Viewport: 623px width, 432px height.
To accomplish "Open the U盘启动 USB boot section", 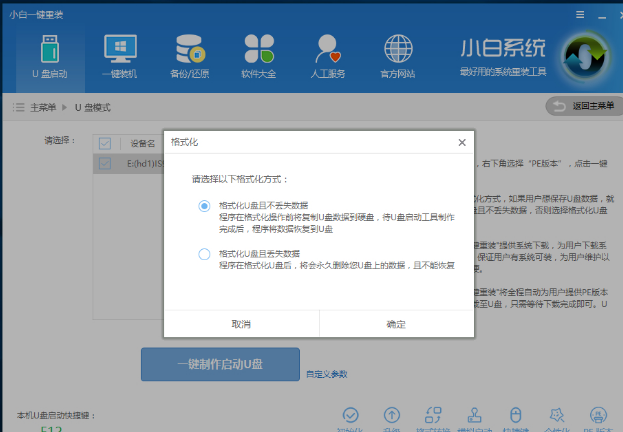I will (50, 55).
